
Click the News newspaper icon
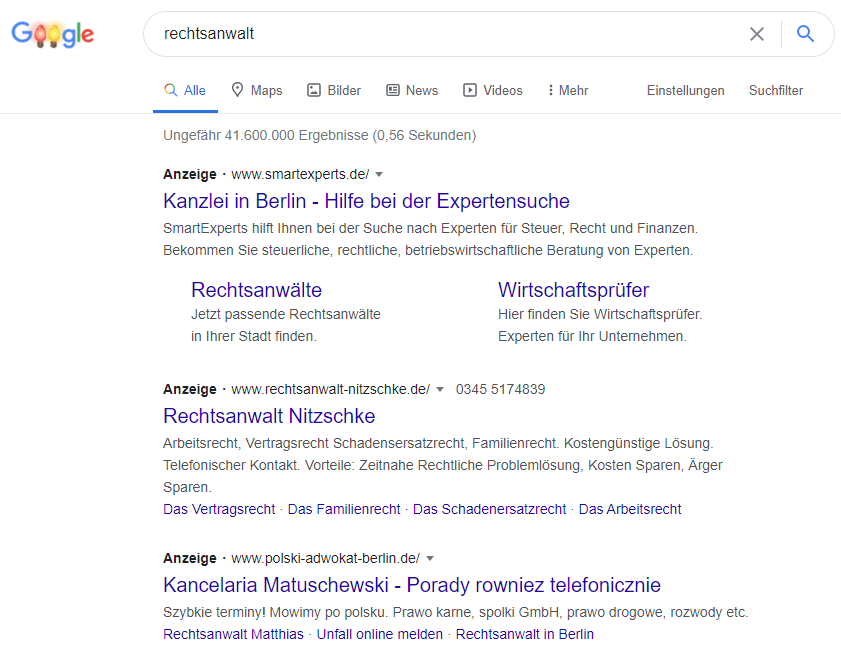393,90
